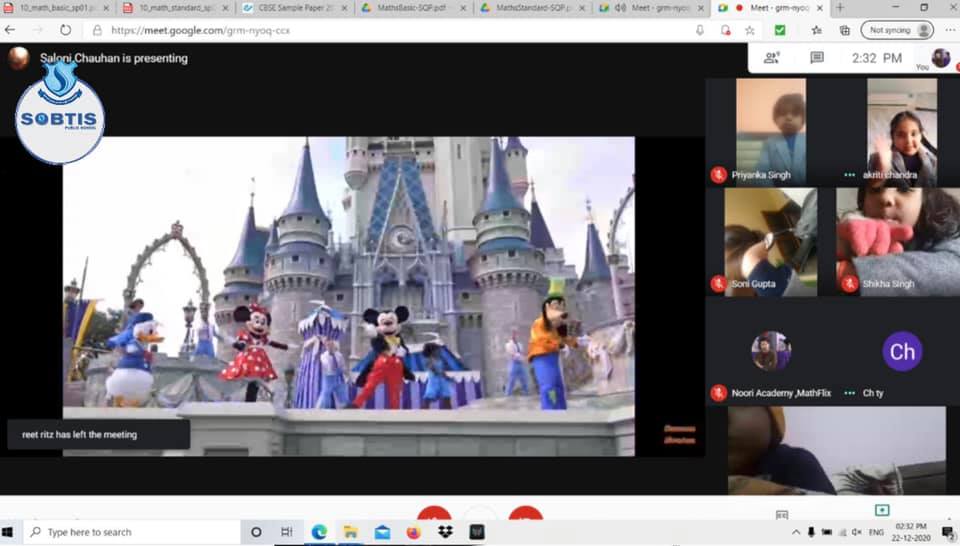960x546 pixels.
Task: Open the Meet participants list icon
Action: point(772,58)
